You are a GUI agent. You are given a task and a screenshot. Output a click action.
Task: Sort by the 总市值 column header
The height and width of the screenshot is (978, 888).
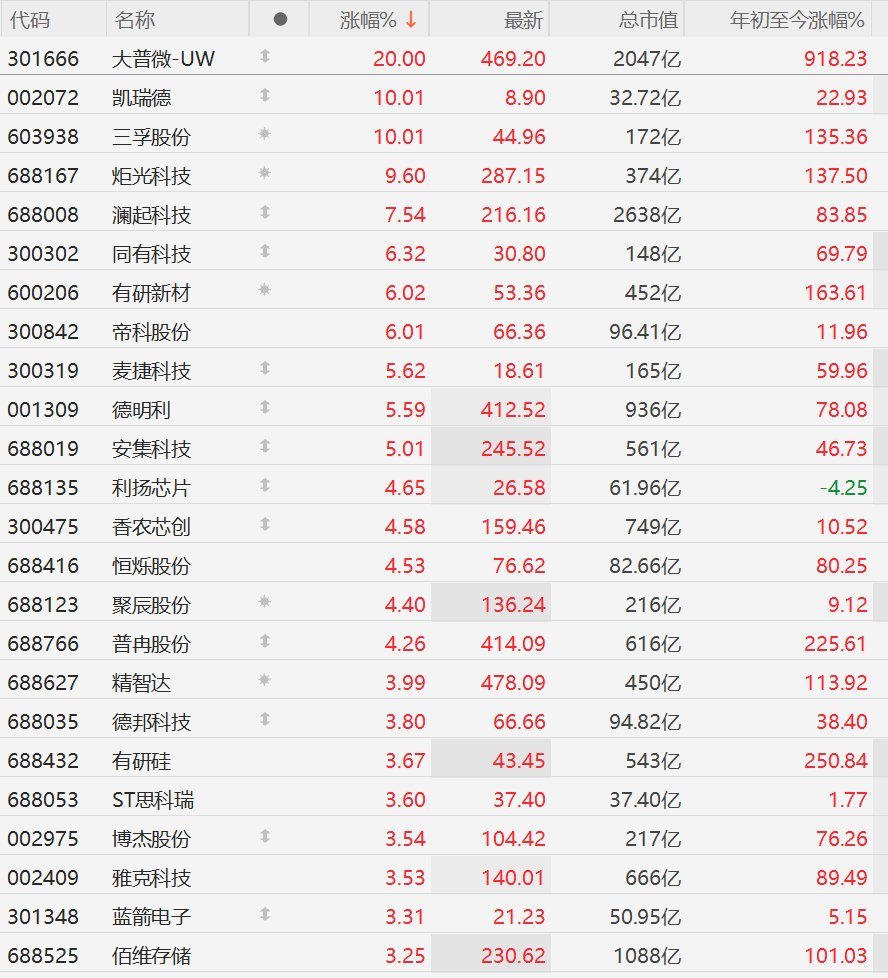click(648, 20)
